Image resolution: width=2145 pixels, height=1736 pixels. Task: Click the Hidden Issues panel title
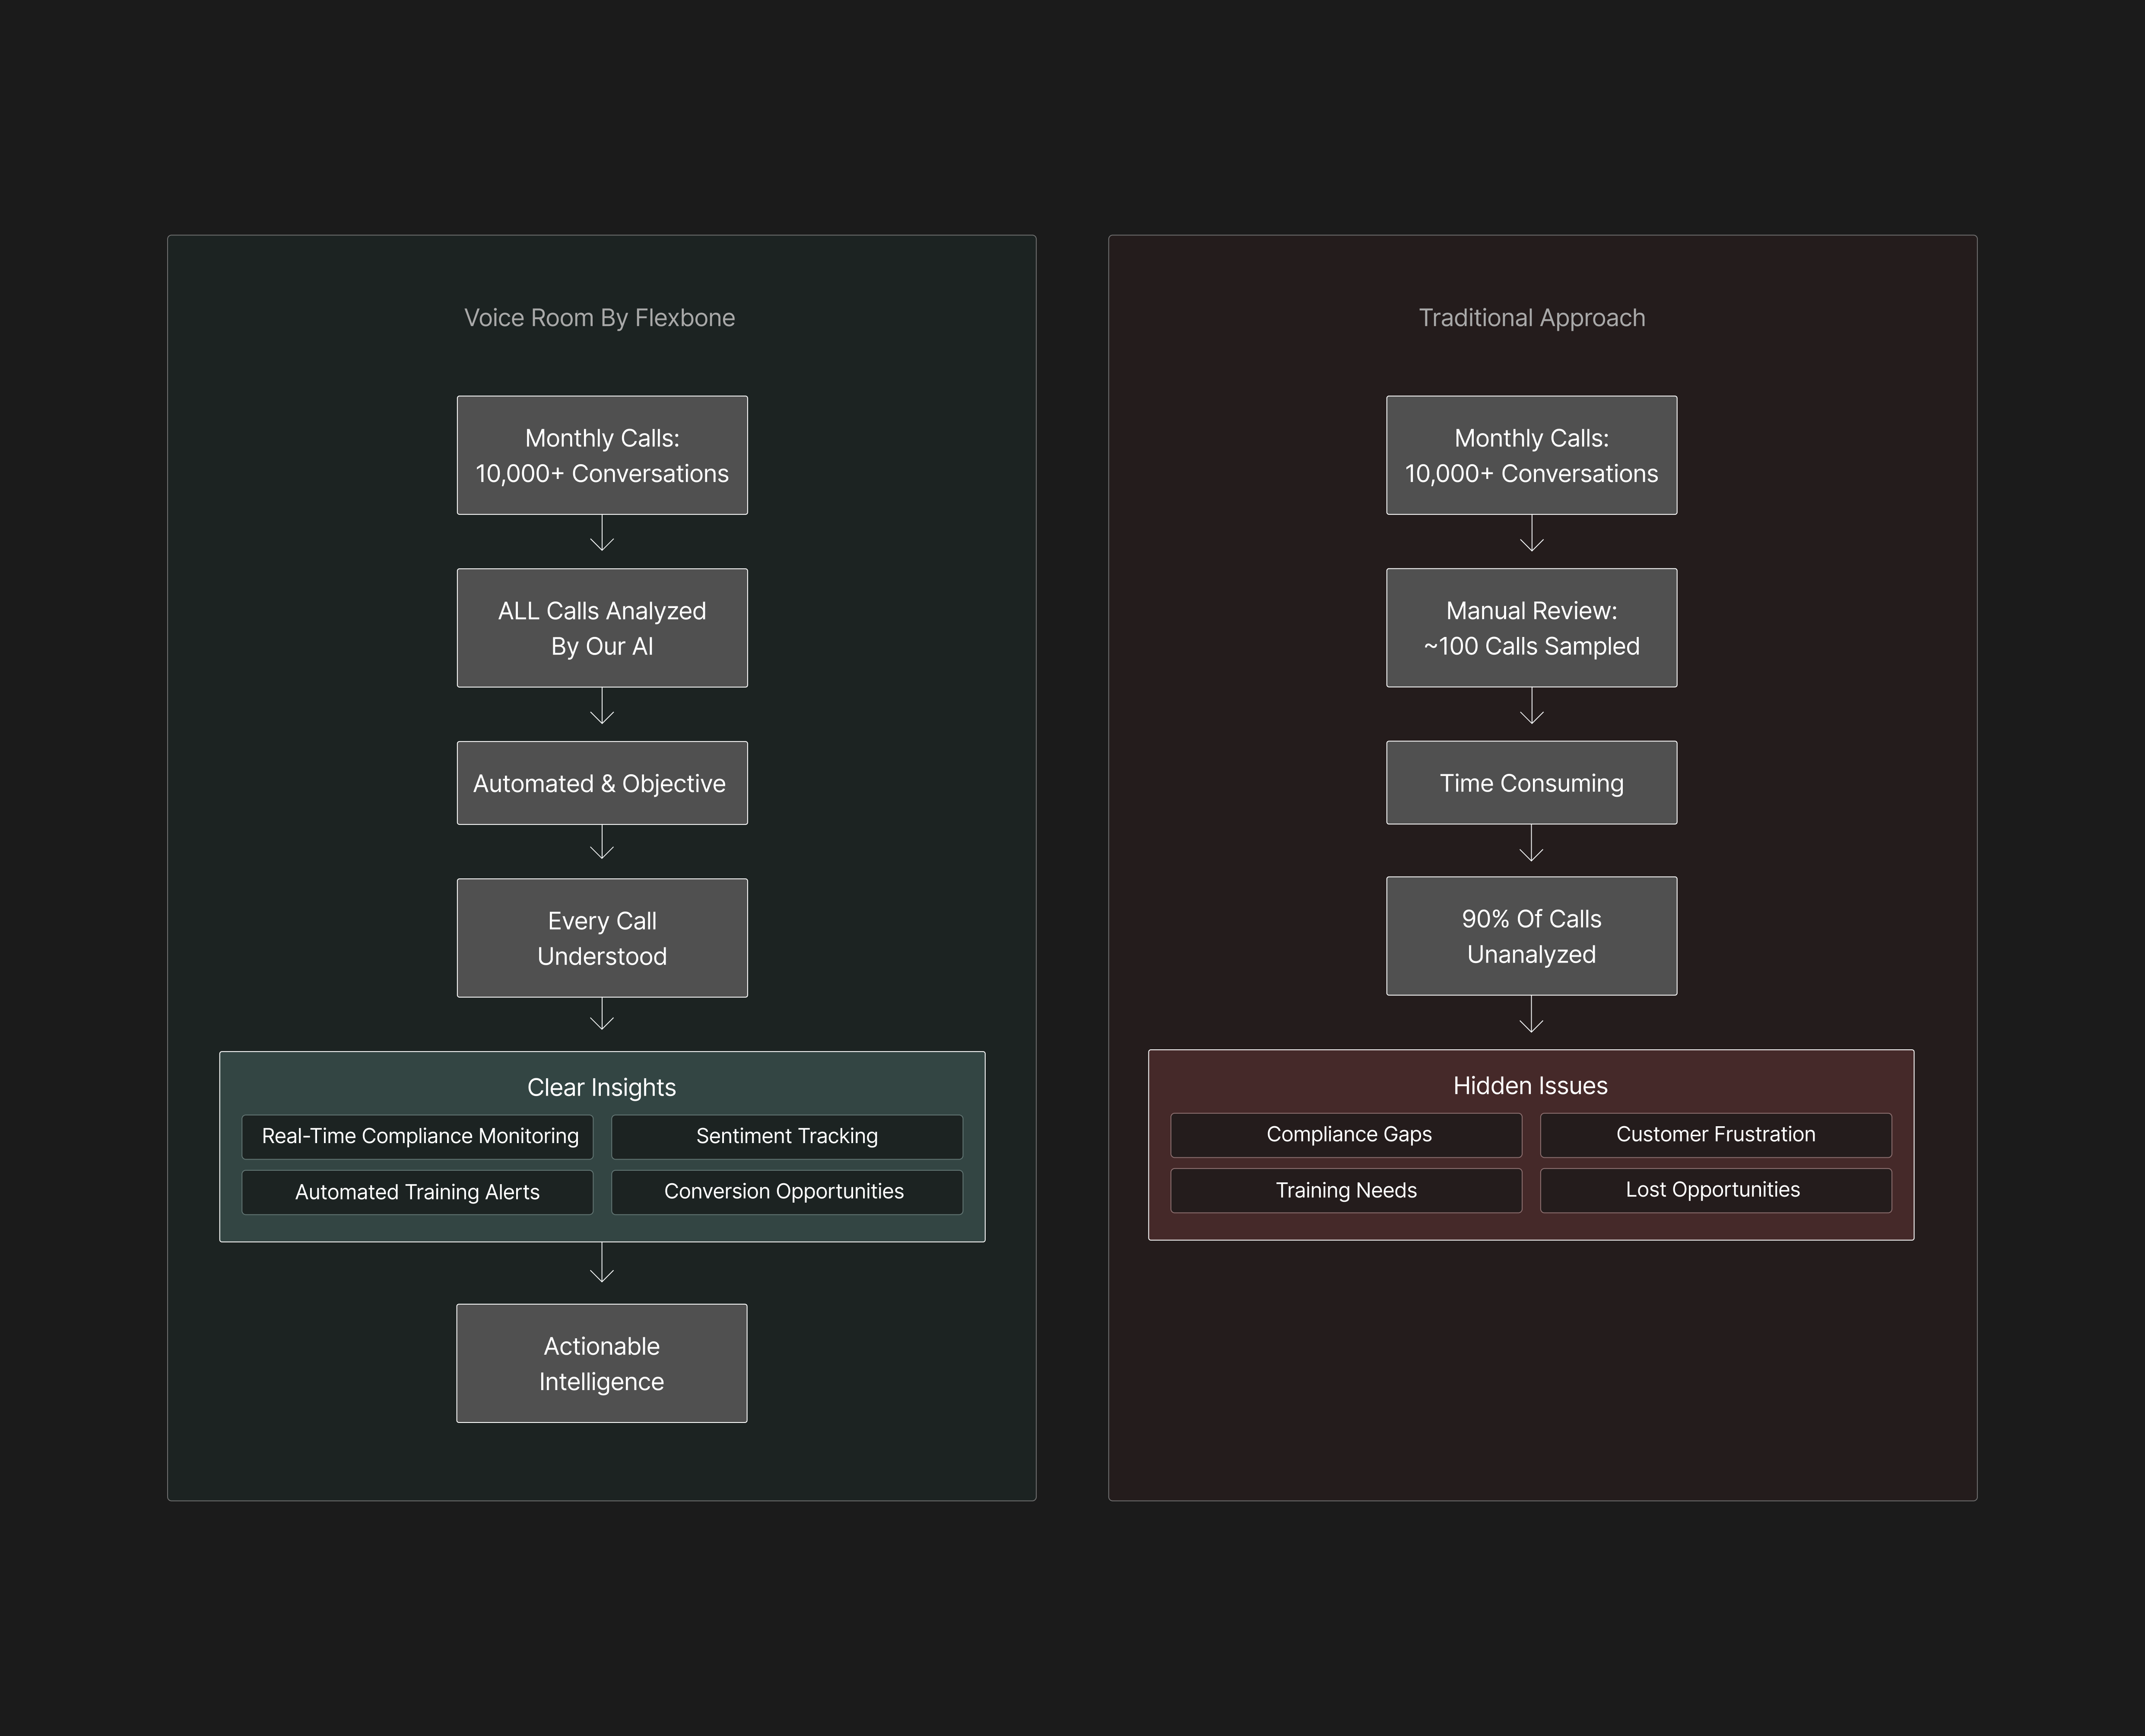pyautogui.click(x=1530, y=1086)
